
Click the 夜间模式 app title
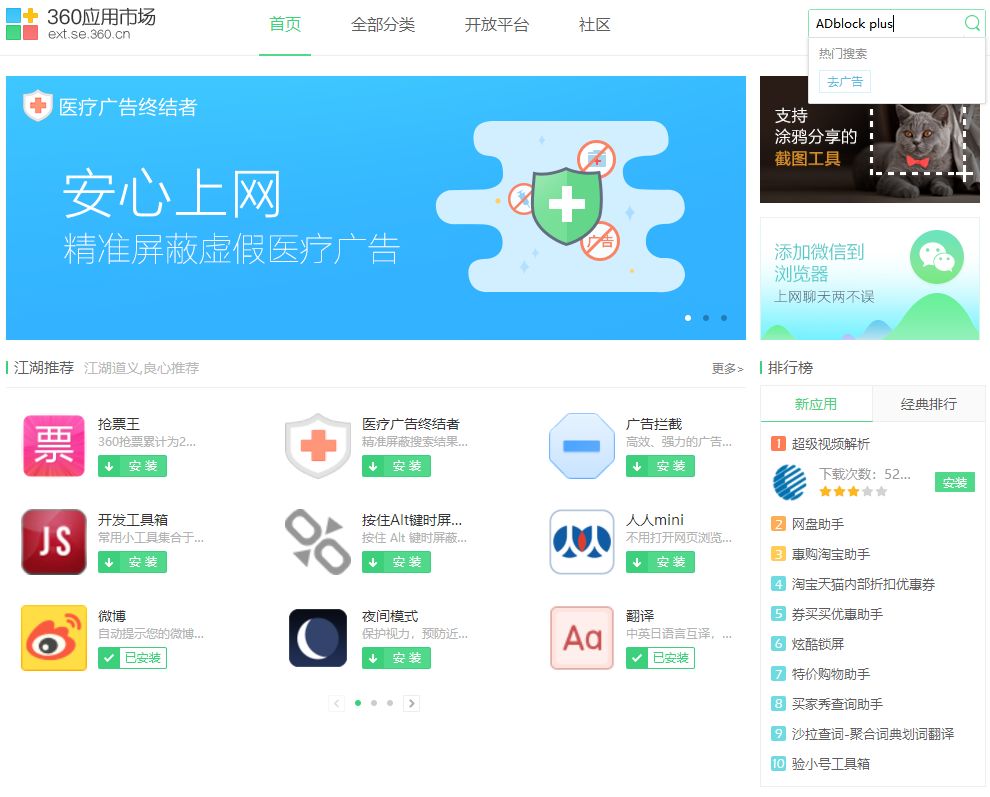[390, 616]
